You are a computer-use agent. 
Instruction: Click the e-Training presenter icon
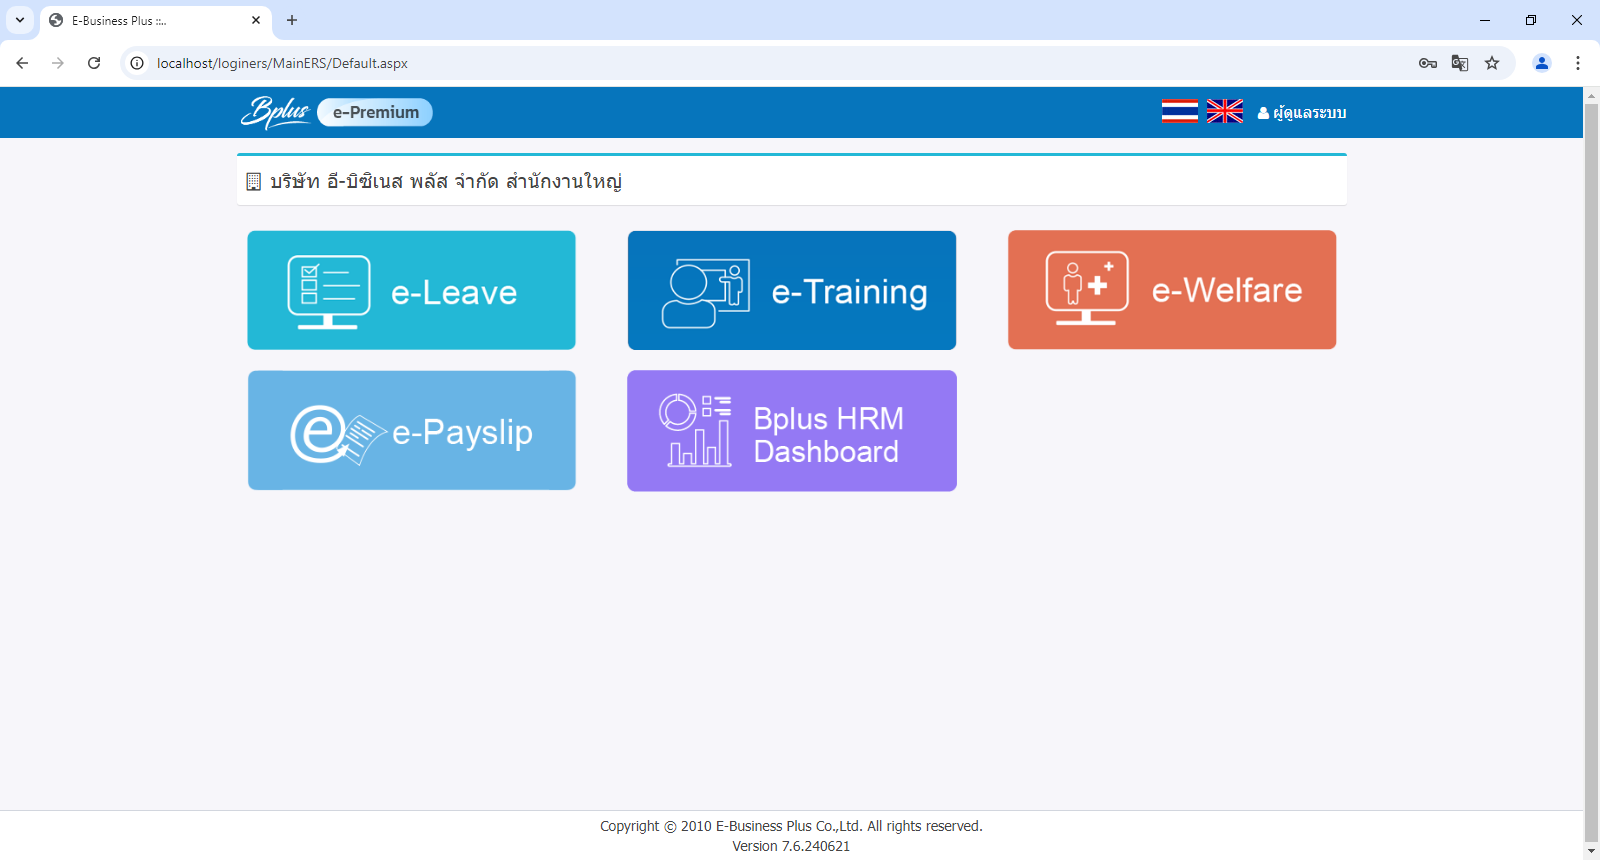706,294
